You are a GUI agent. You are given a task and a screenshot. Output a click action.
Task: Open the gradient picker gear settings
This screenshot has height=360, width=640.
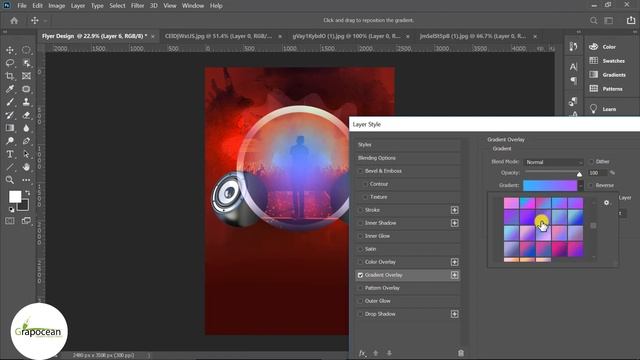tap(607, 202)
